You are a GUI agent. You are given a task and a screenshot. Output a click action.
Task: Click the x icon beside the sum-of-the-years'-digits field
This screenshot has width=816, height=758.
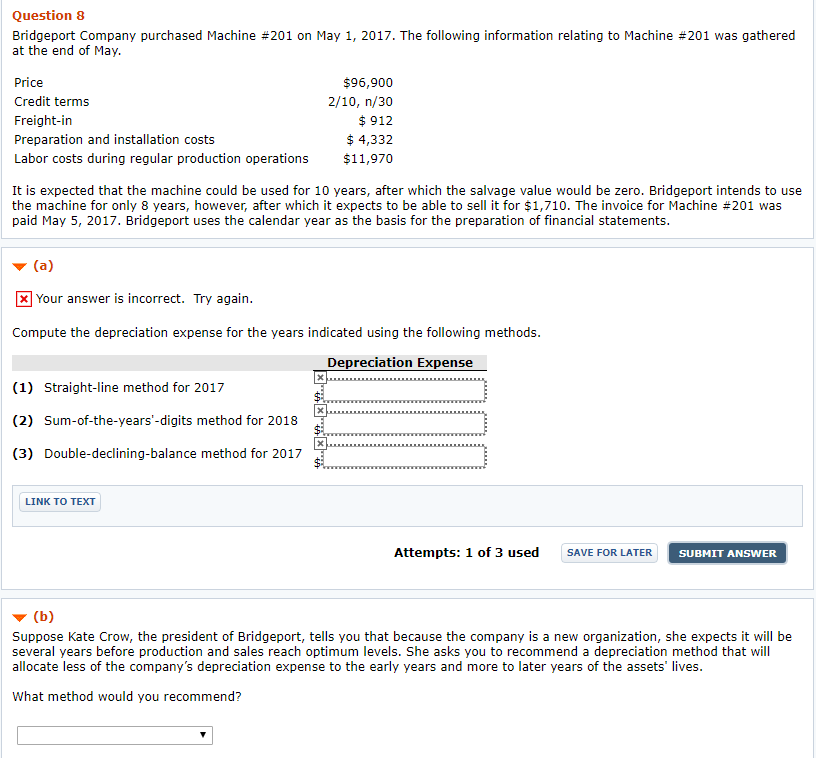320,410
